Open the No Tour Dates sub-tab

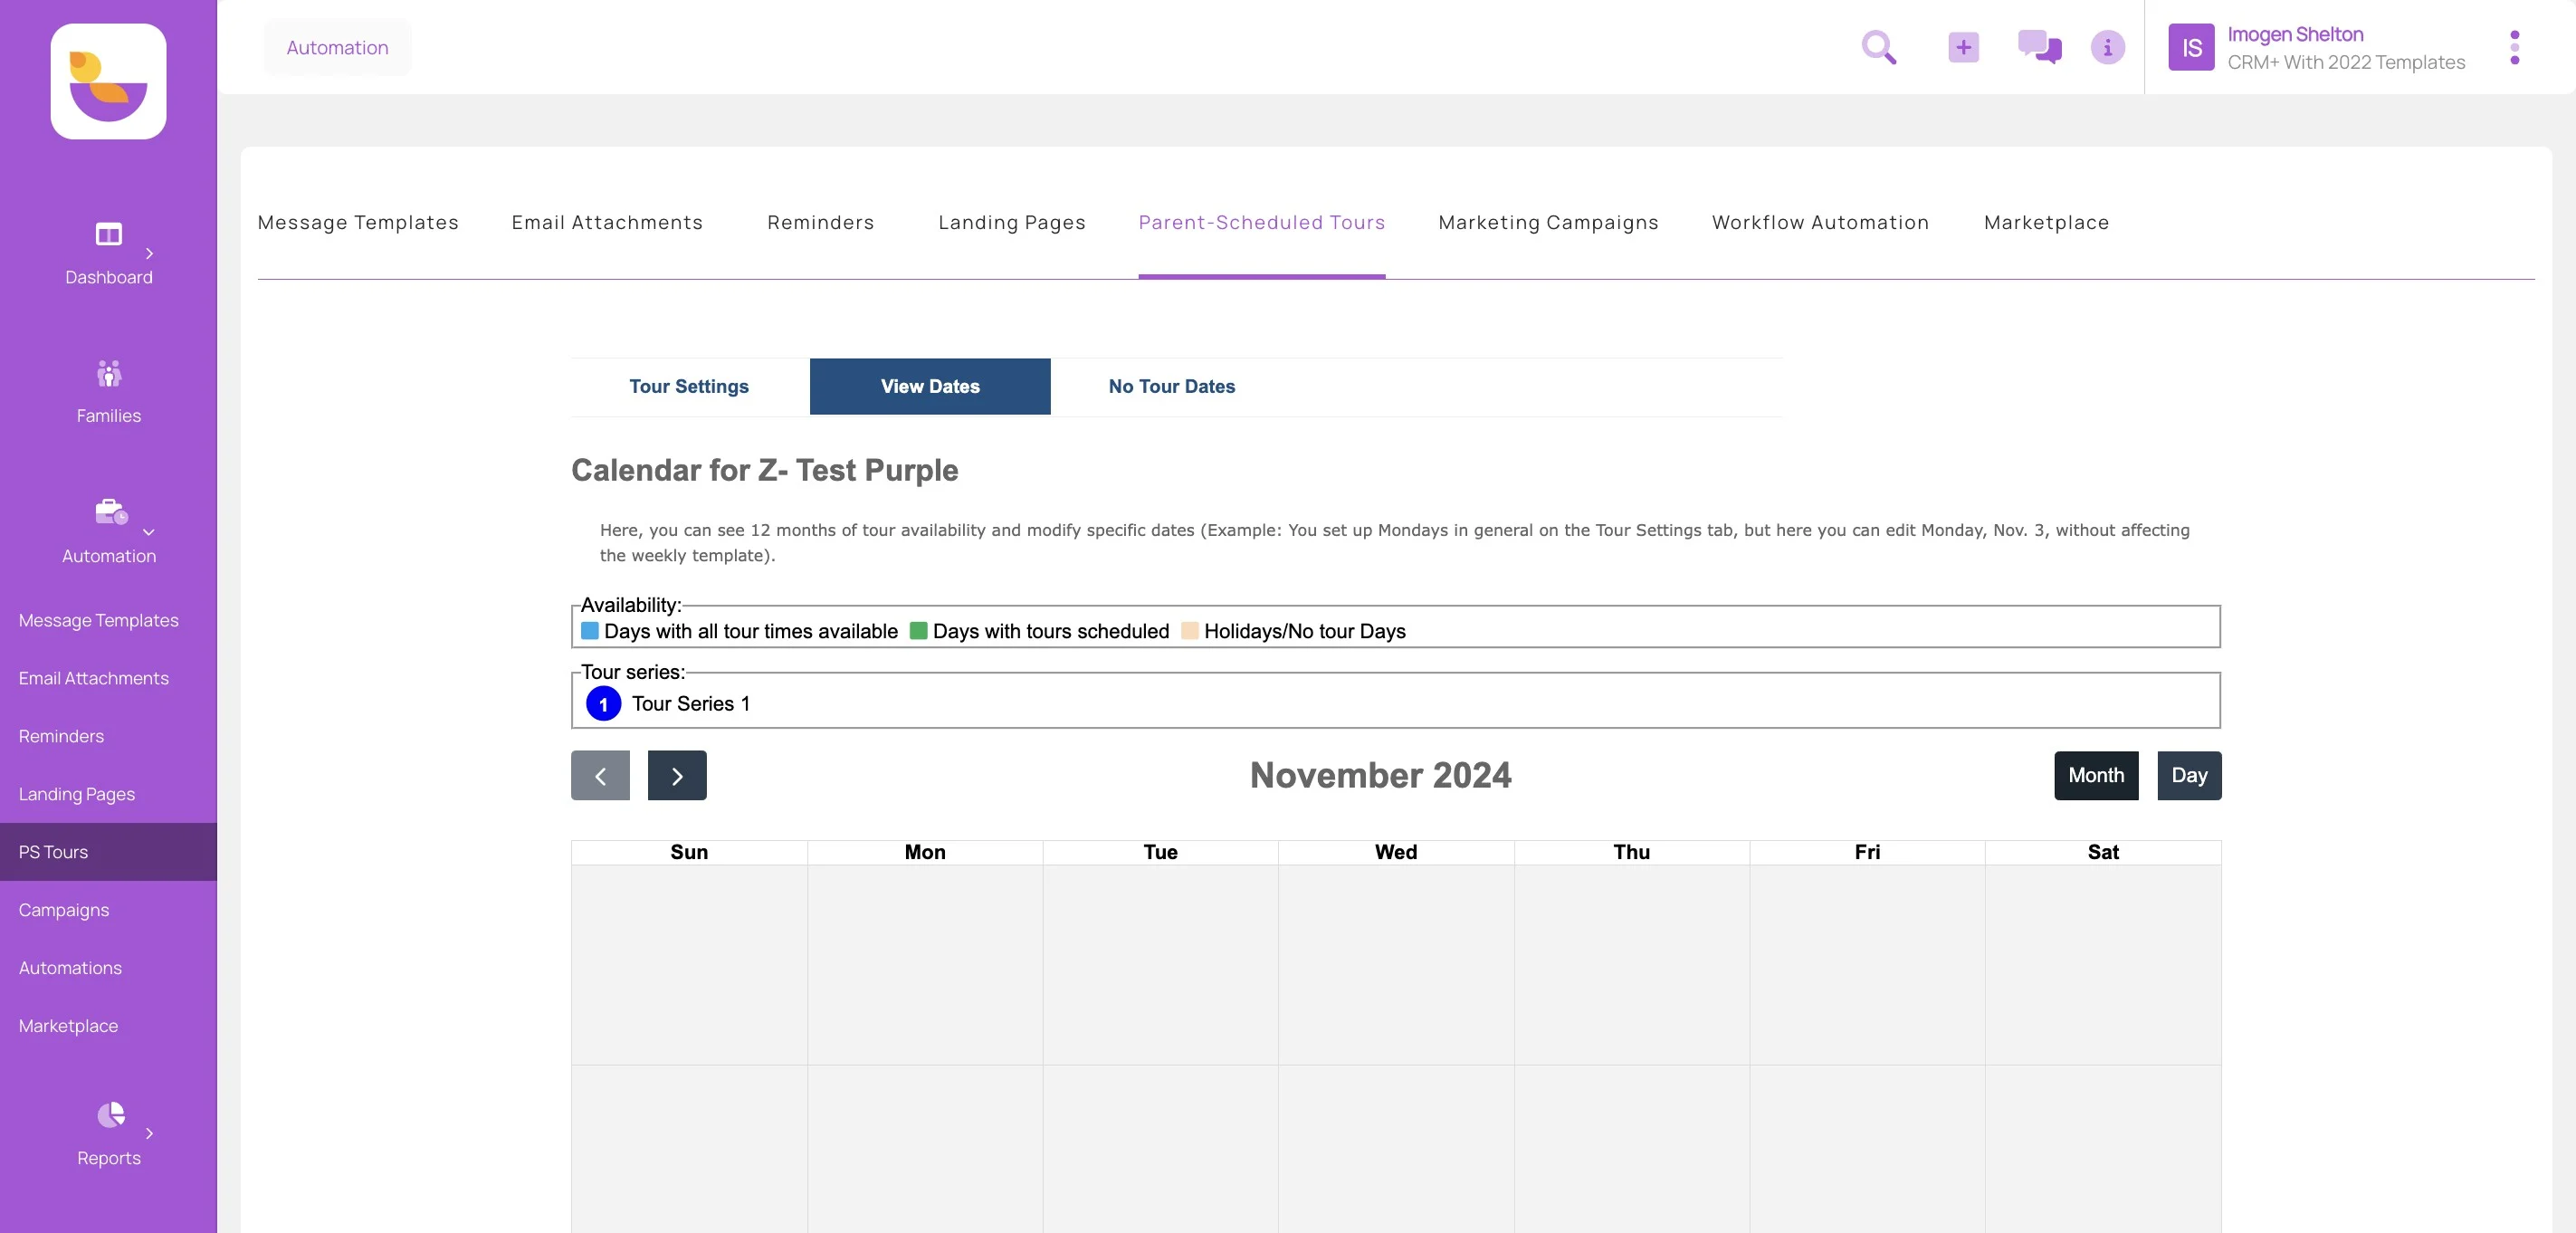[x=1172, y=387]
